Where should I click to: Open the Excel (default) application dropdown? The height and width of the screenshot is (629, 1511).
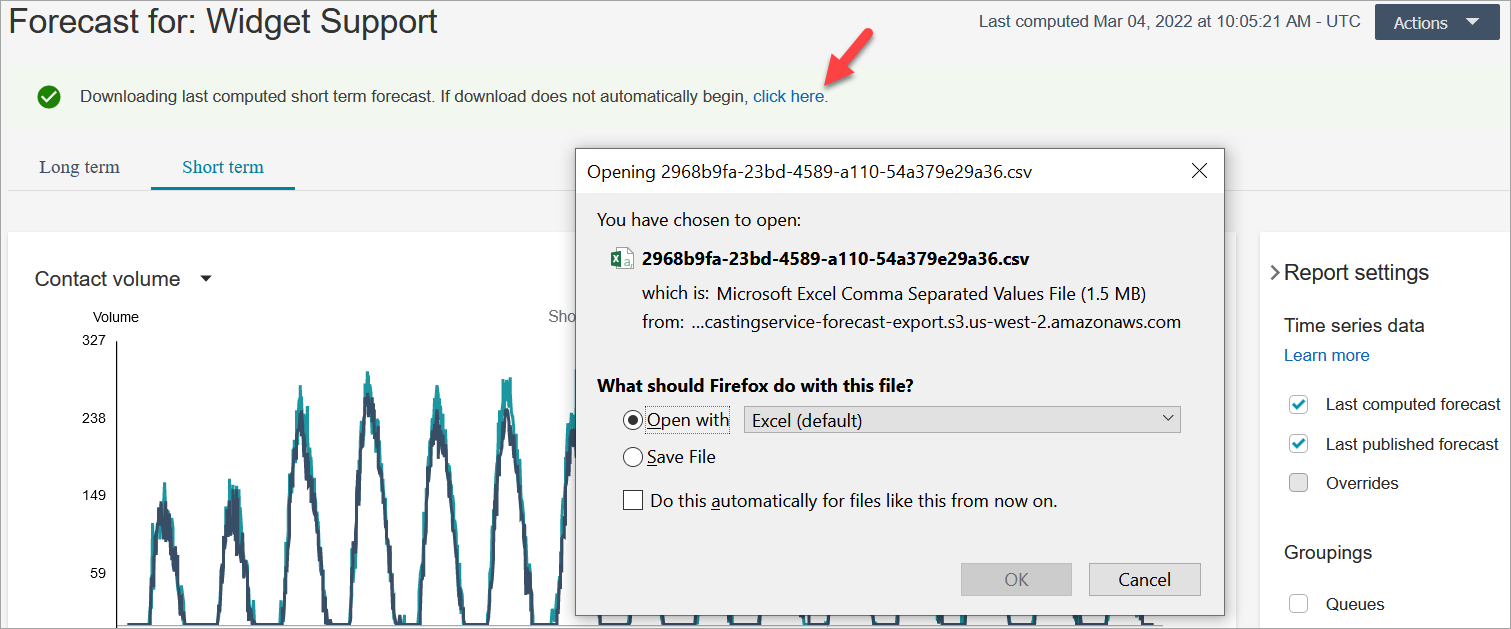[x=1167, y=419]
